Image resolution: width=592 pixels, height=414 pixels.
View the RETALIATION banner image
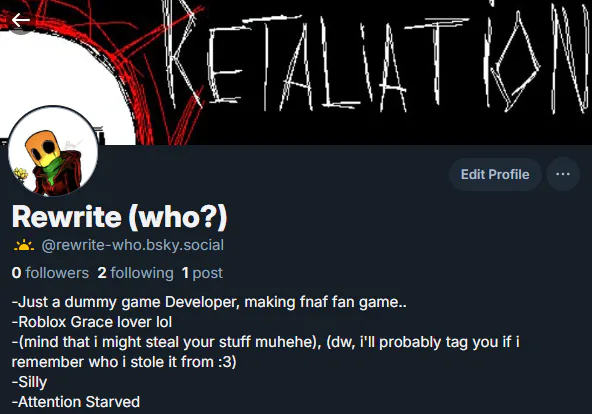[296, 72]
